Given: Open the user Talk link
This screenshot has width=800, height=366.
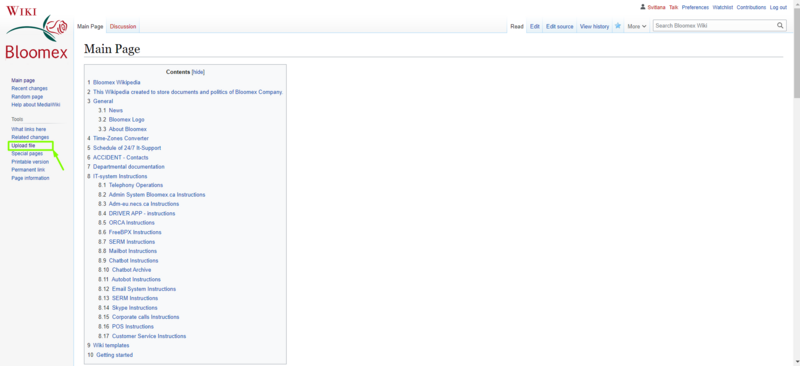Looking at the screenshot, I should point(673,8).
